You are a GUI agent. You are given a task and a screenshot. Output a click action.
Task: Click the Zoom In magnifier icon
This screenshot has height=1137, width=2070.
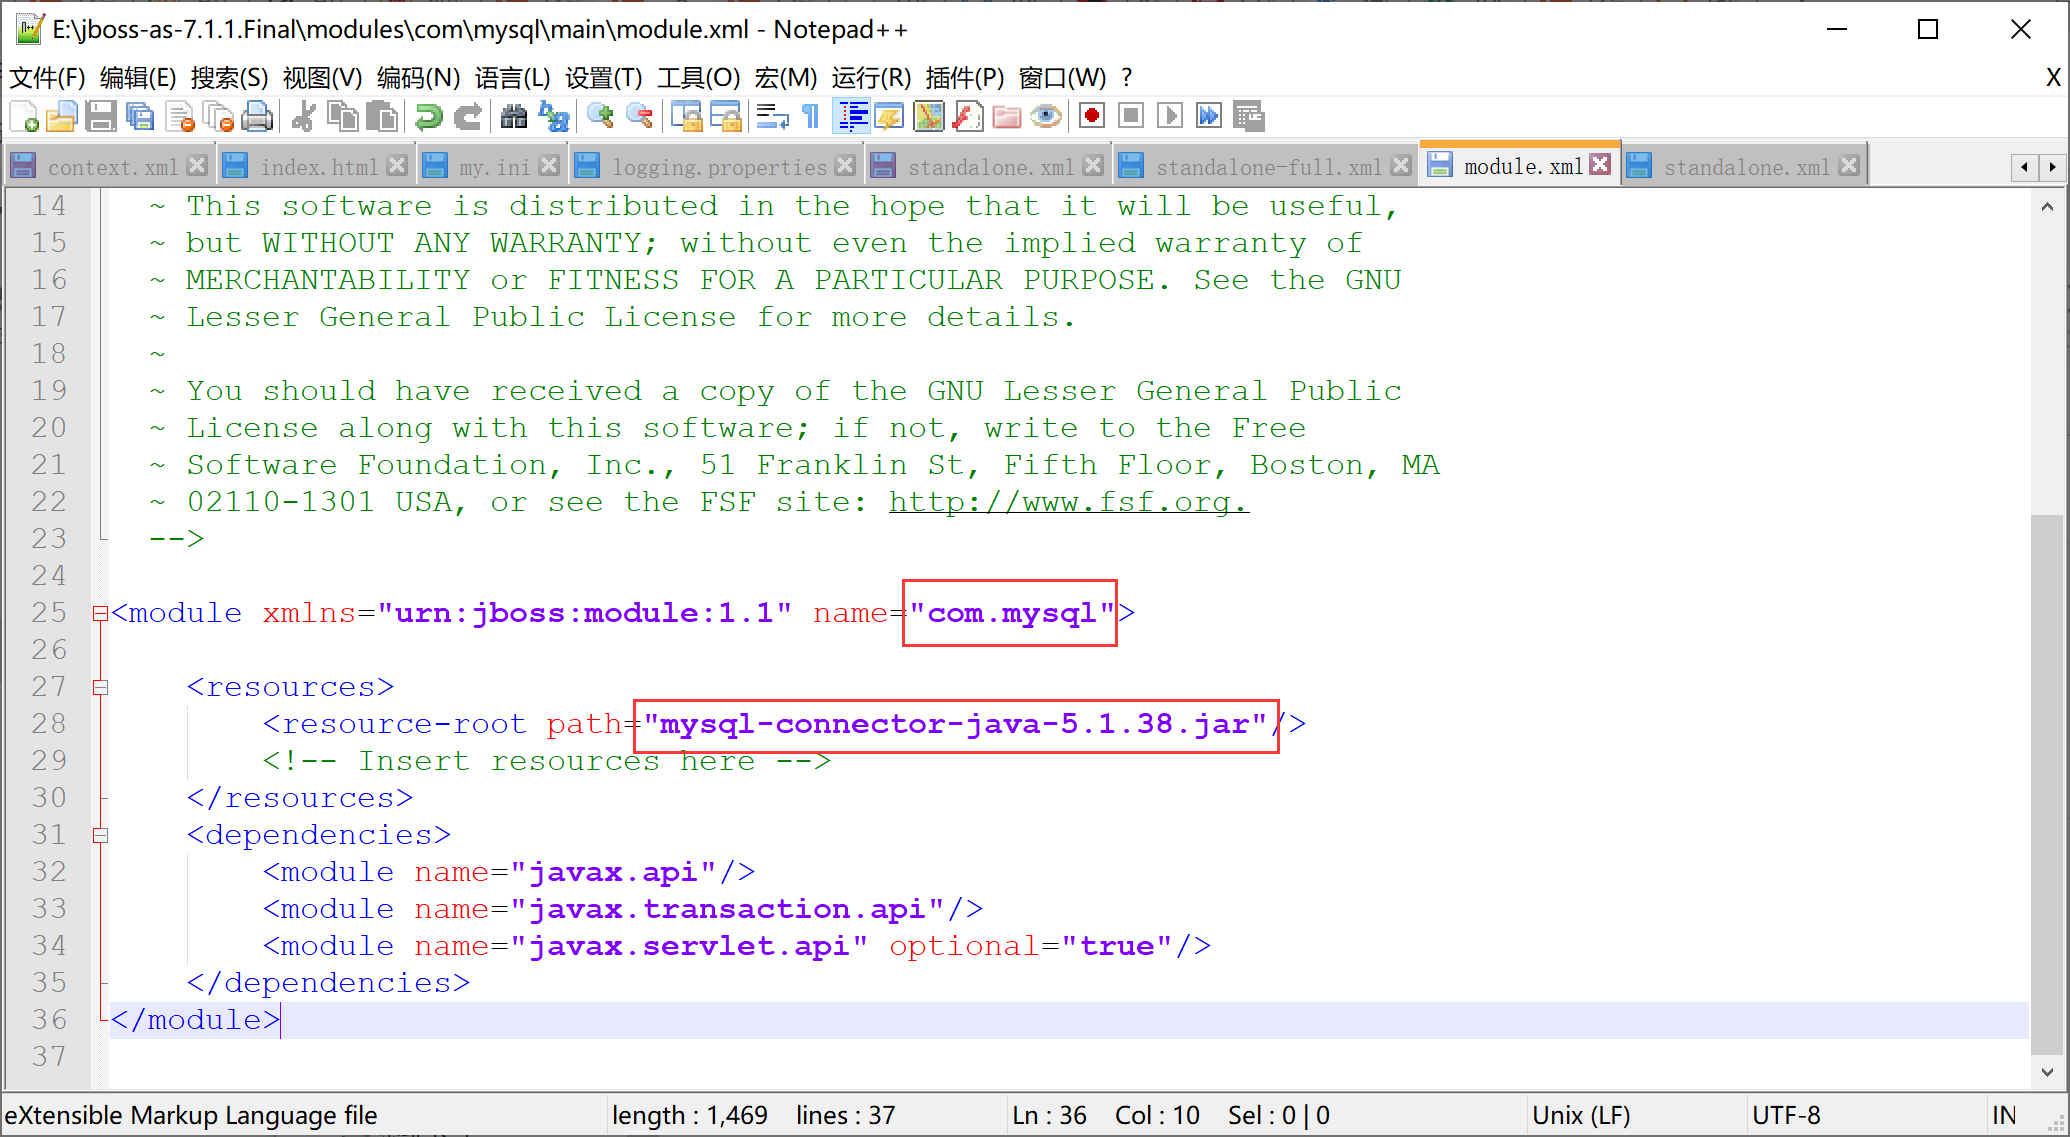600,117
